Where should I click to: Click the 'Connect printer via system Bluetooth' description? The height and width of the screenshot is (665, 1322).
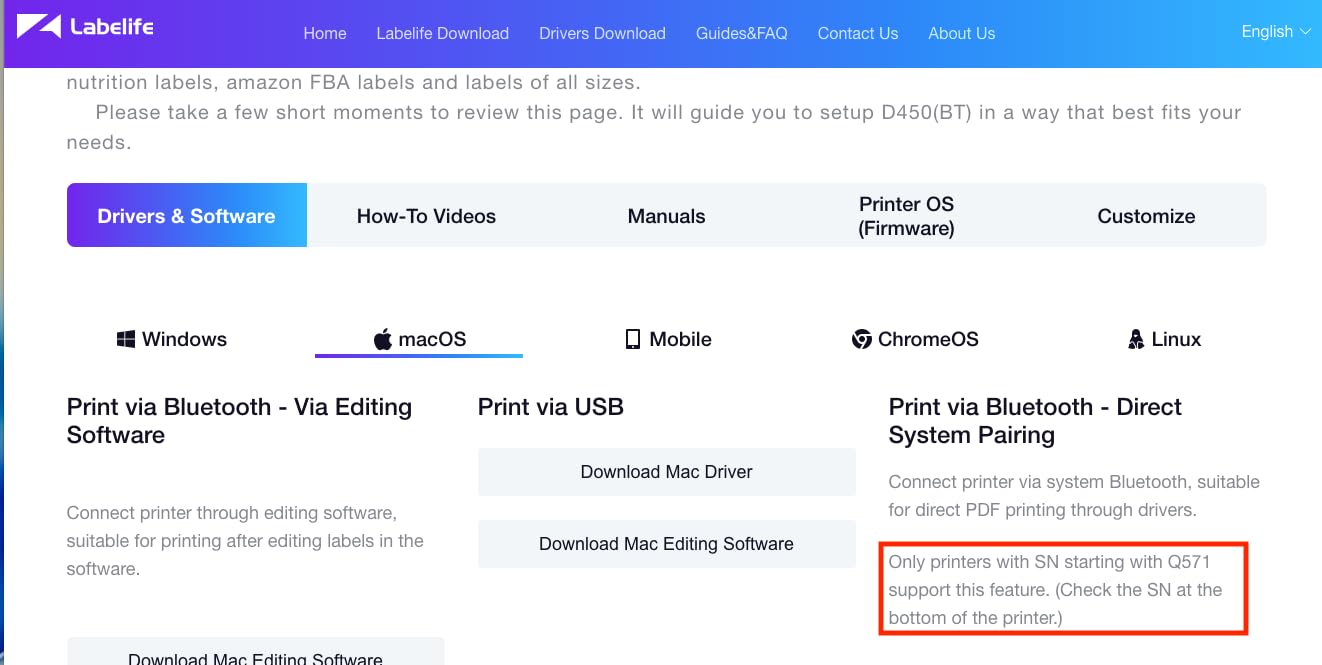click(1074, 496)
